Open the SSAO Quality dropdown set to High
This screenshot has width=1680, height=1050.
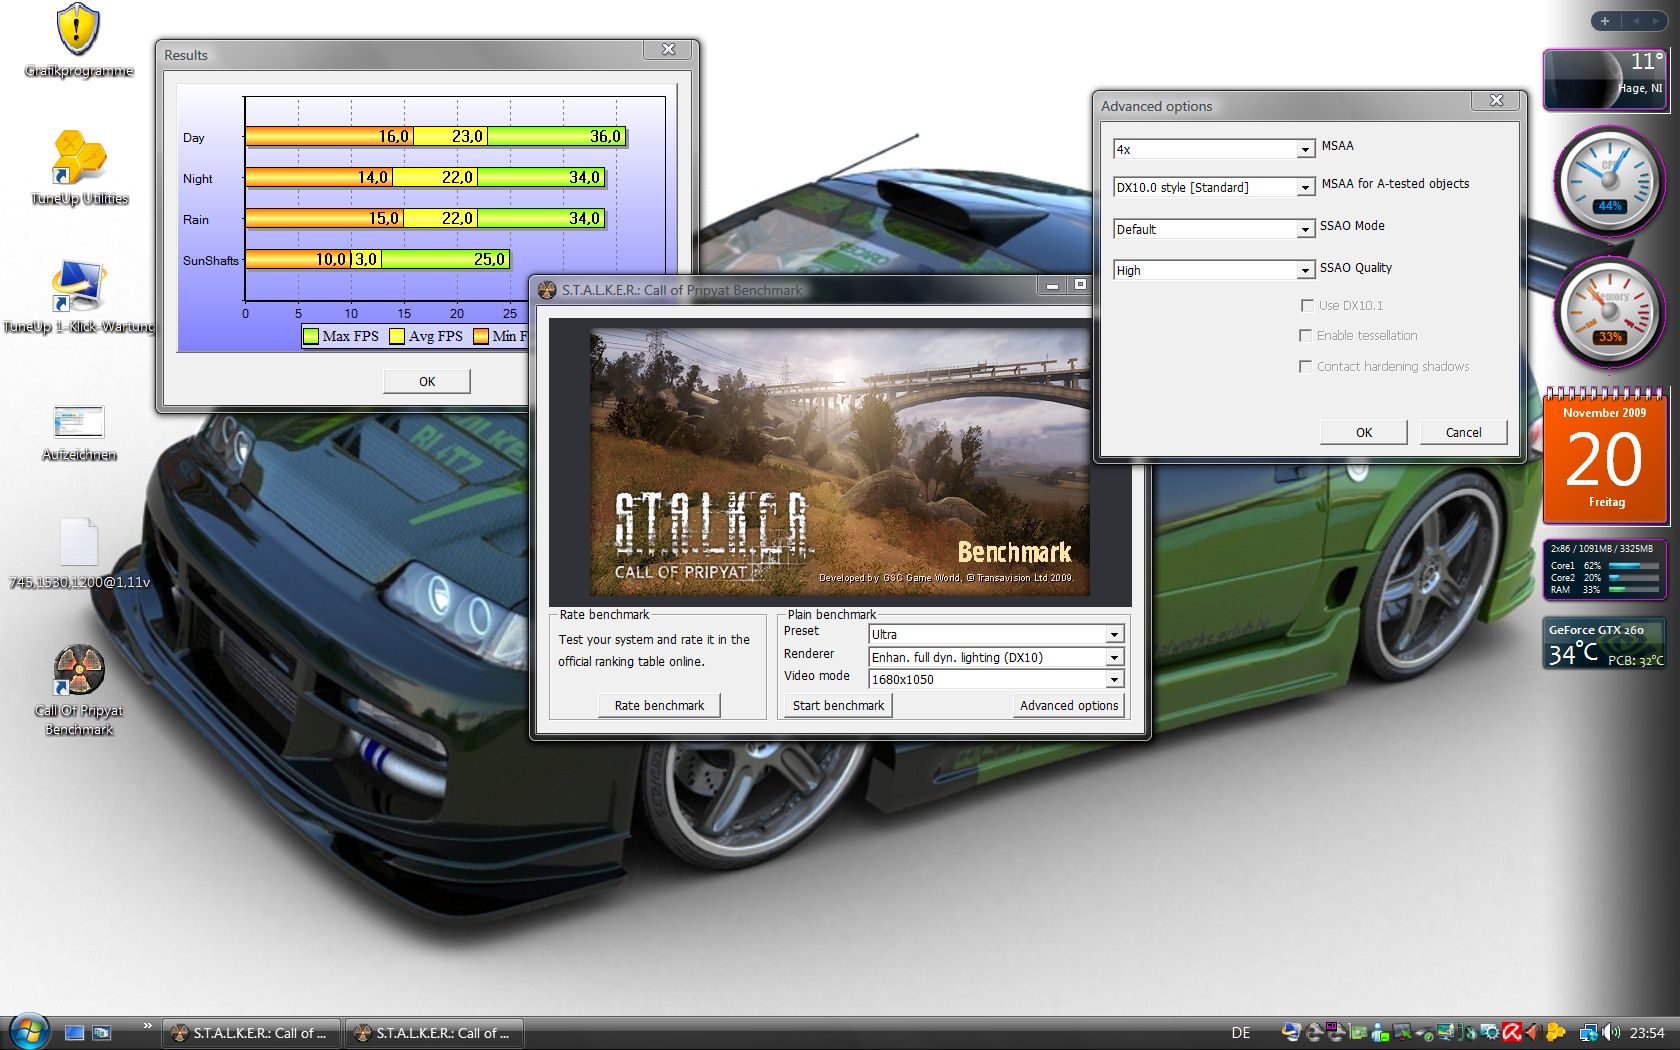pyautogui.click(x=1213, y=270)
